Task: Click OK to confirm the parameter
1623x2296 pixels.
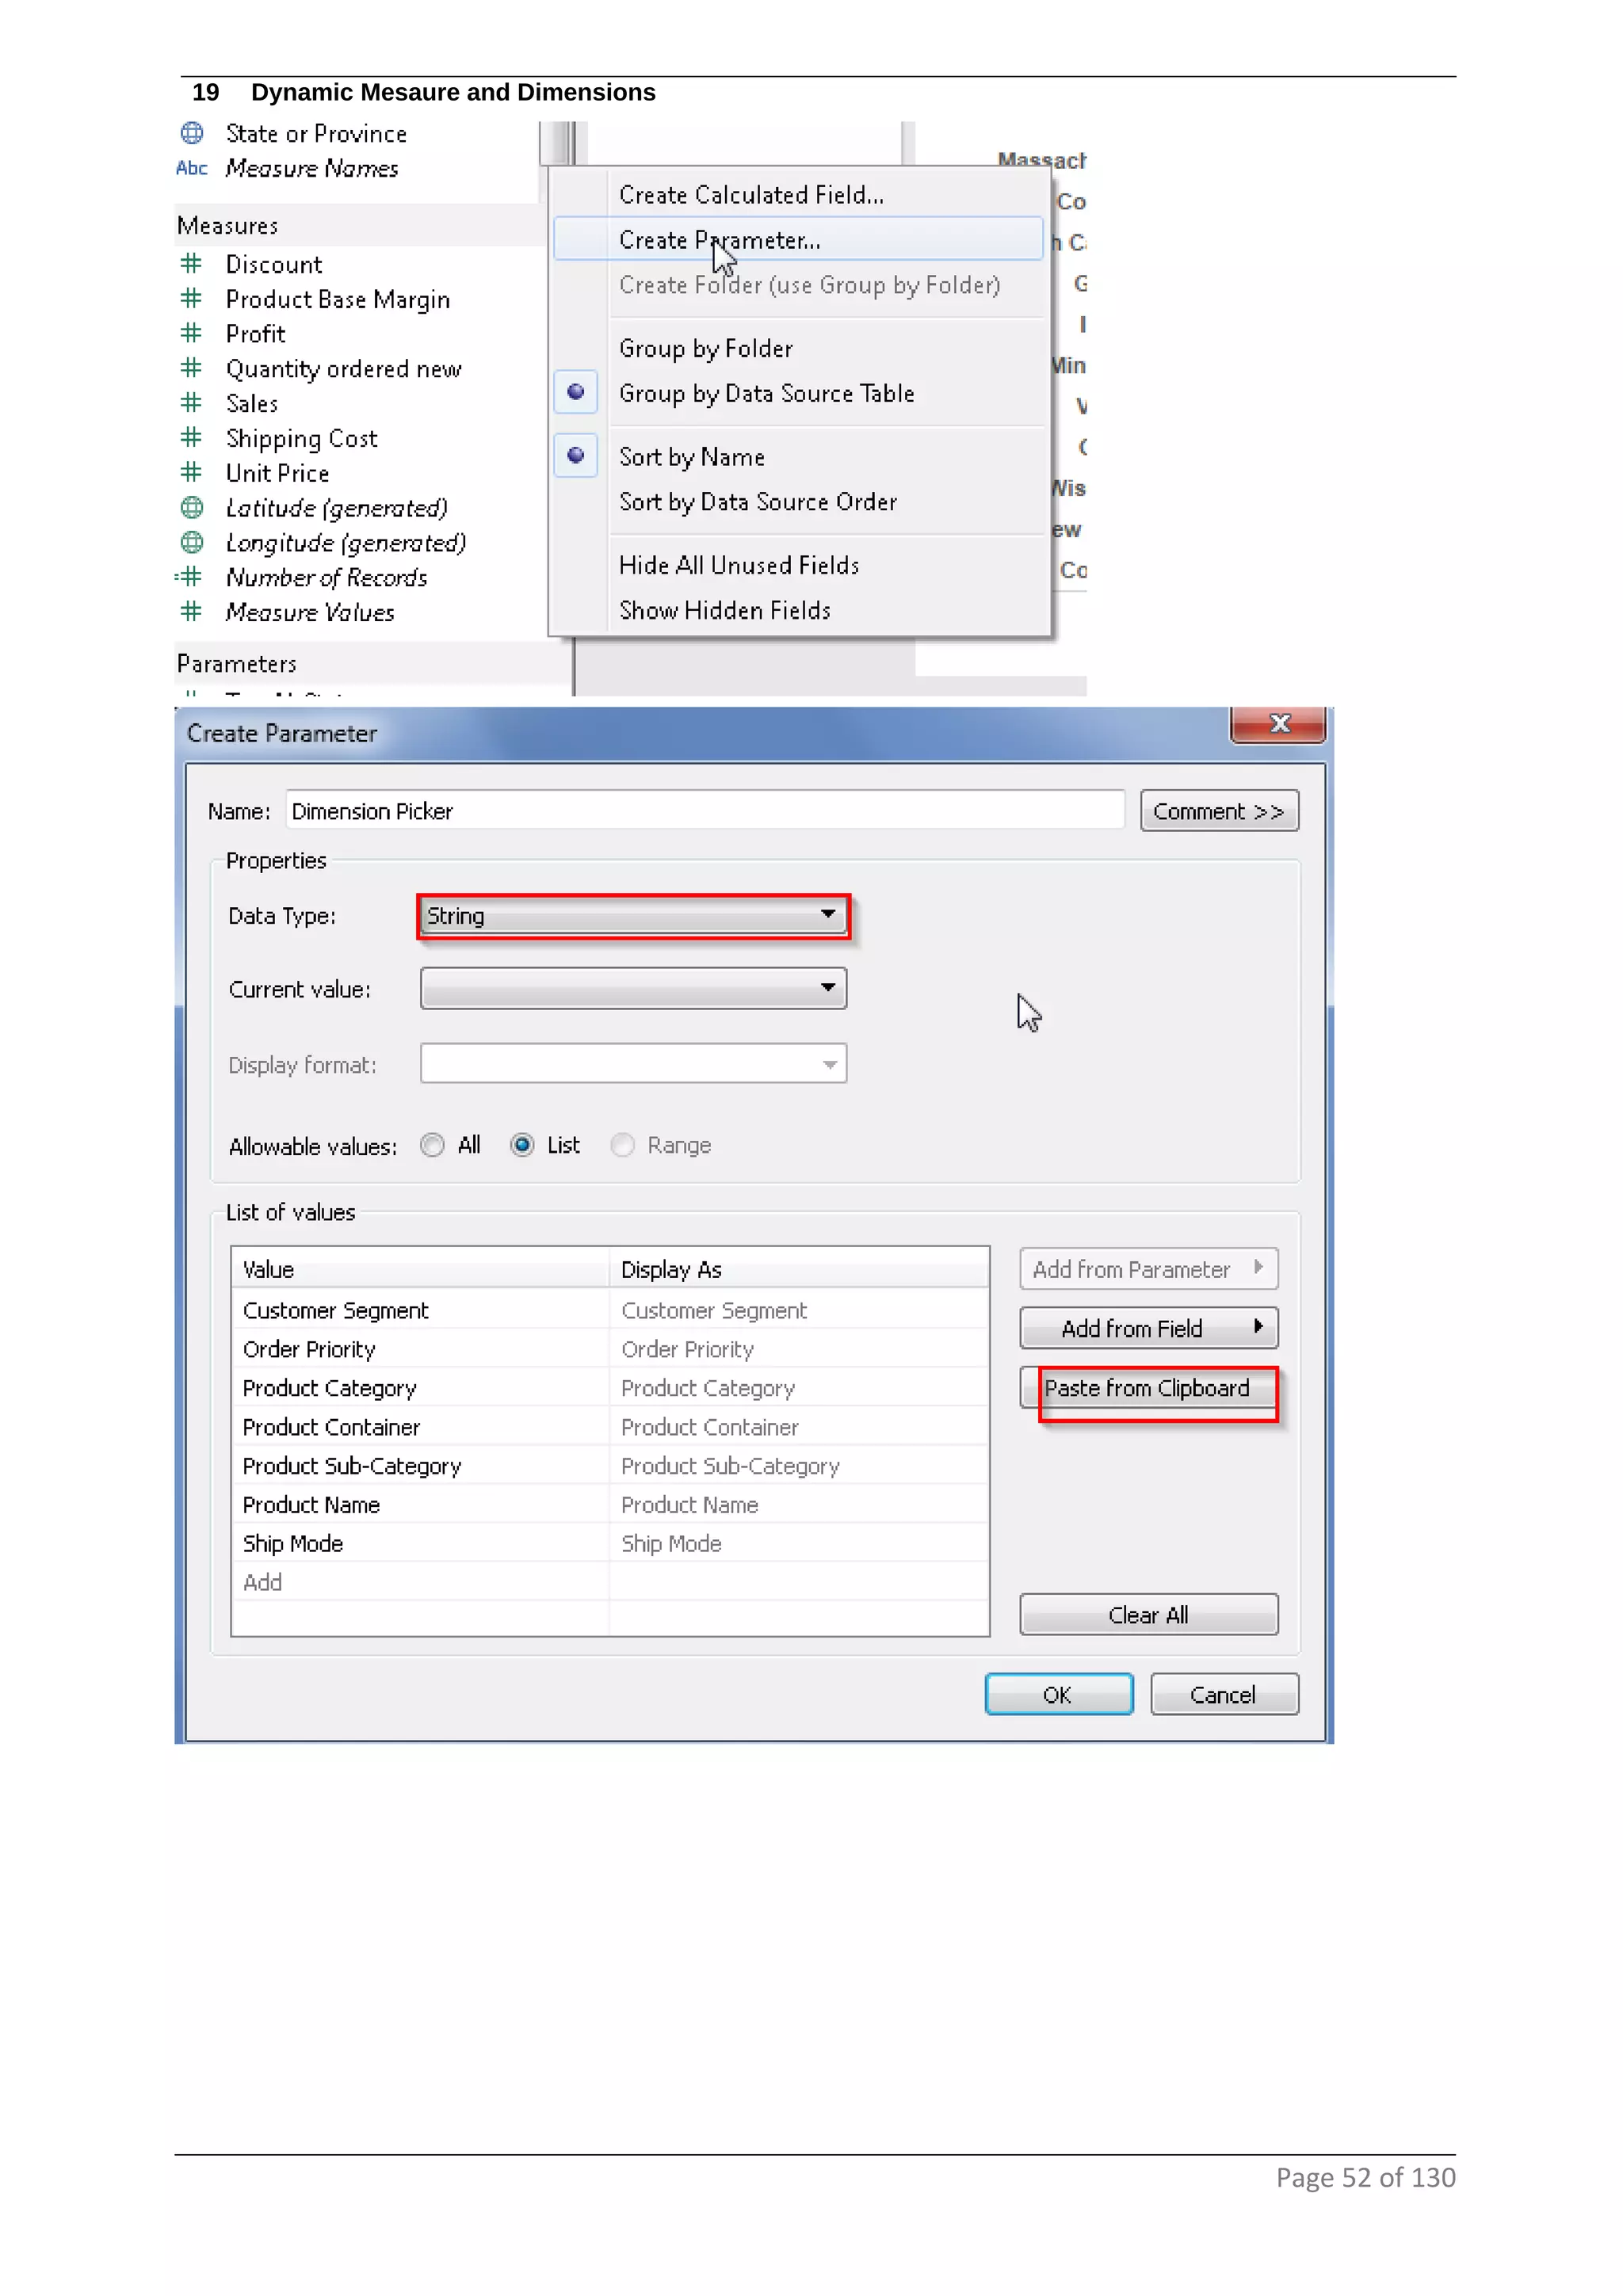Action: (1058, 1694)
